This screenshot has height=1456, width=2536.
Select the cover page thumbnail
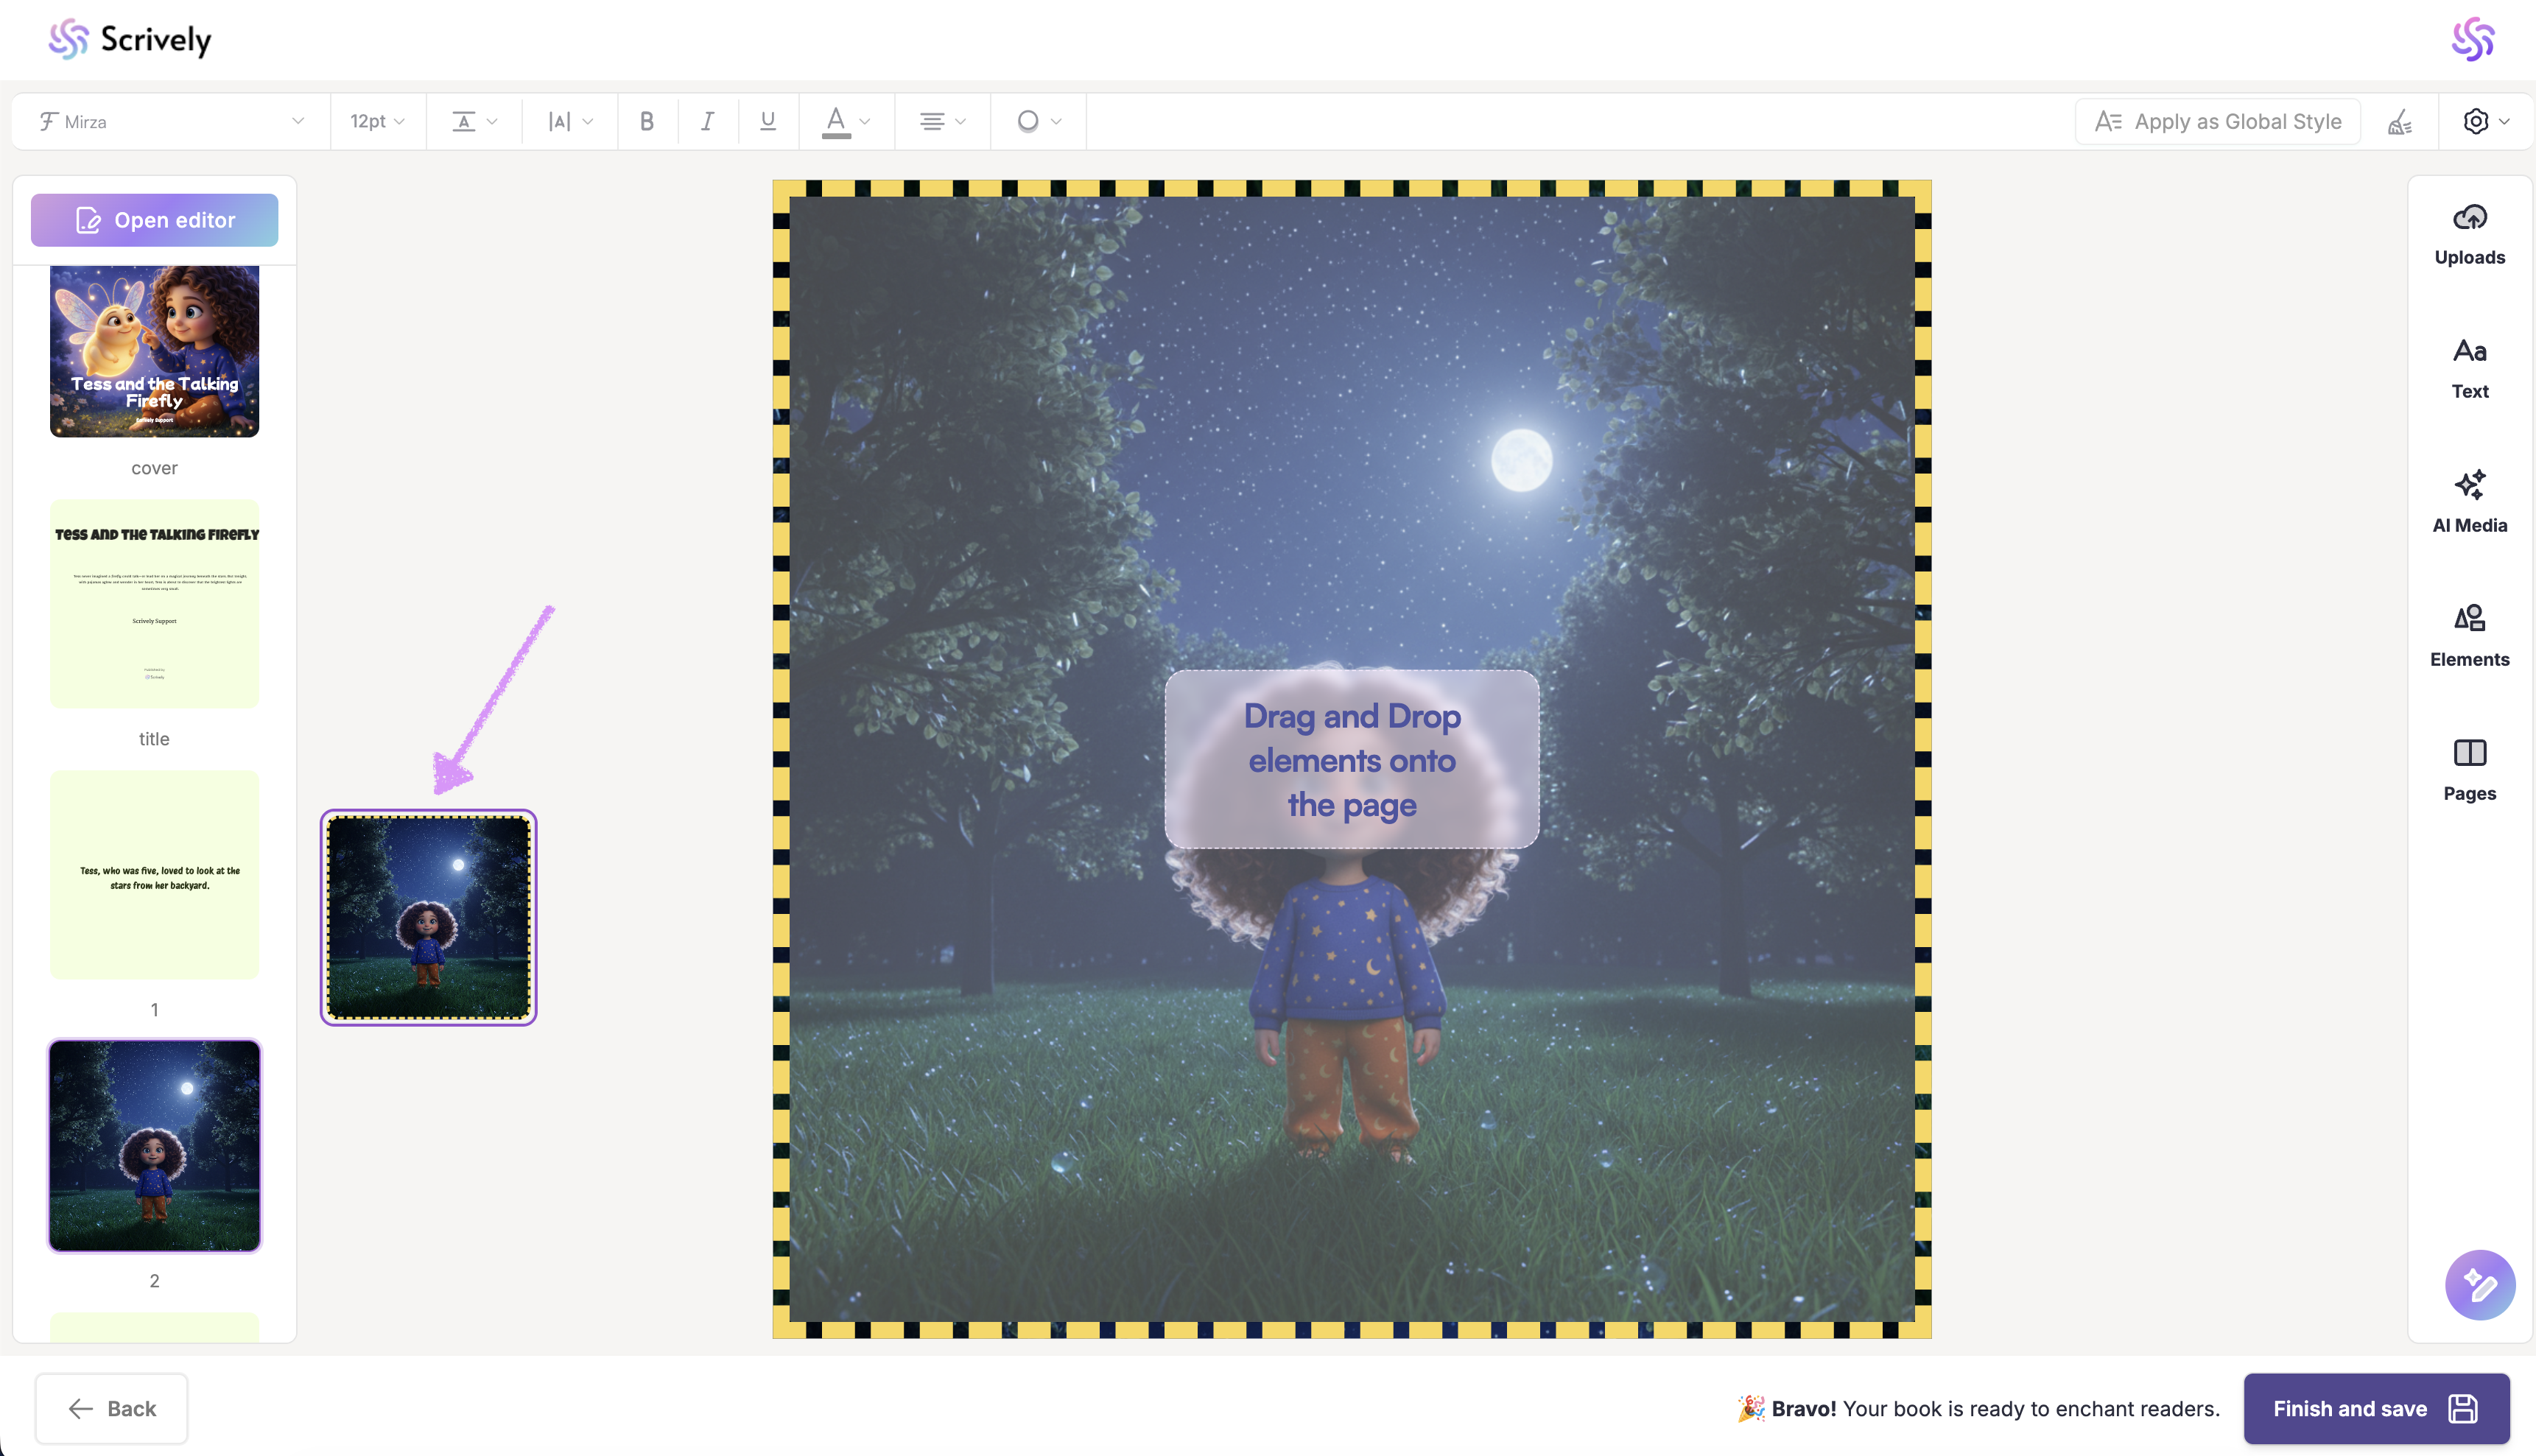click(155, 351)
